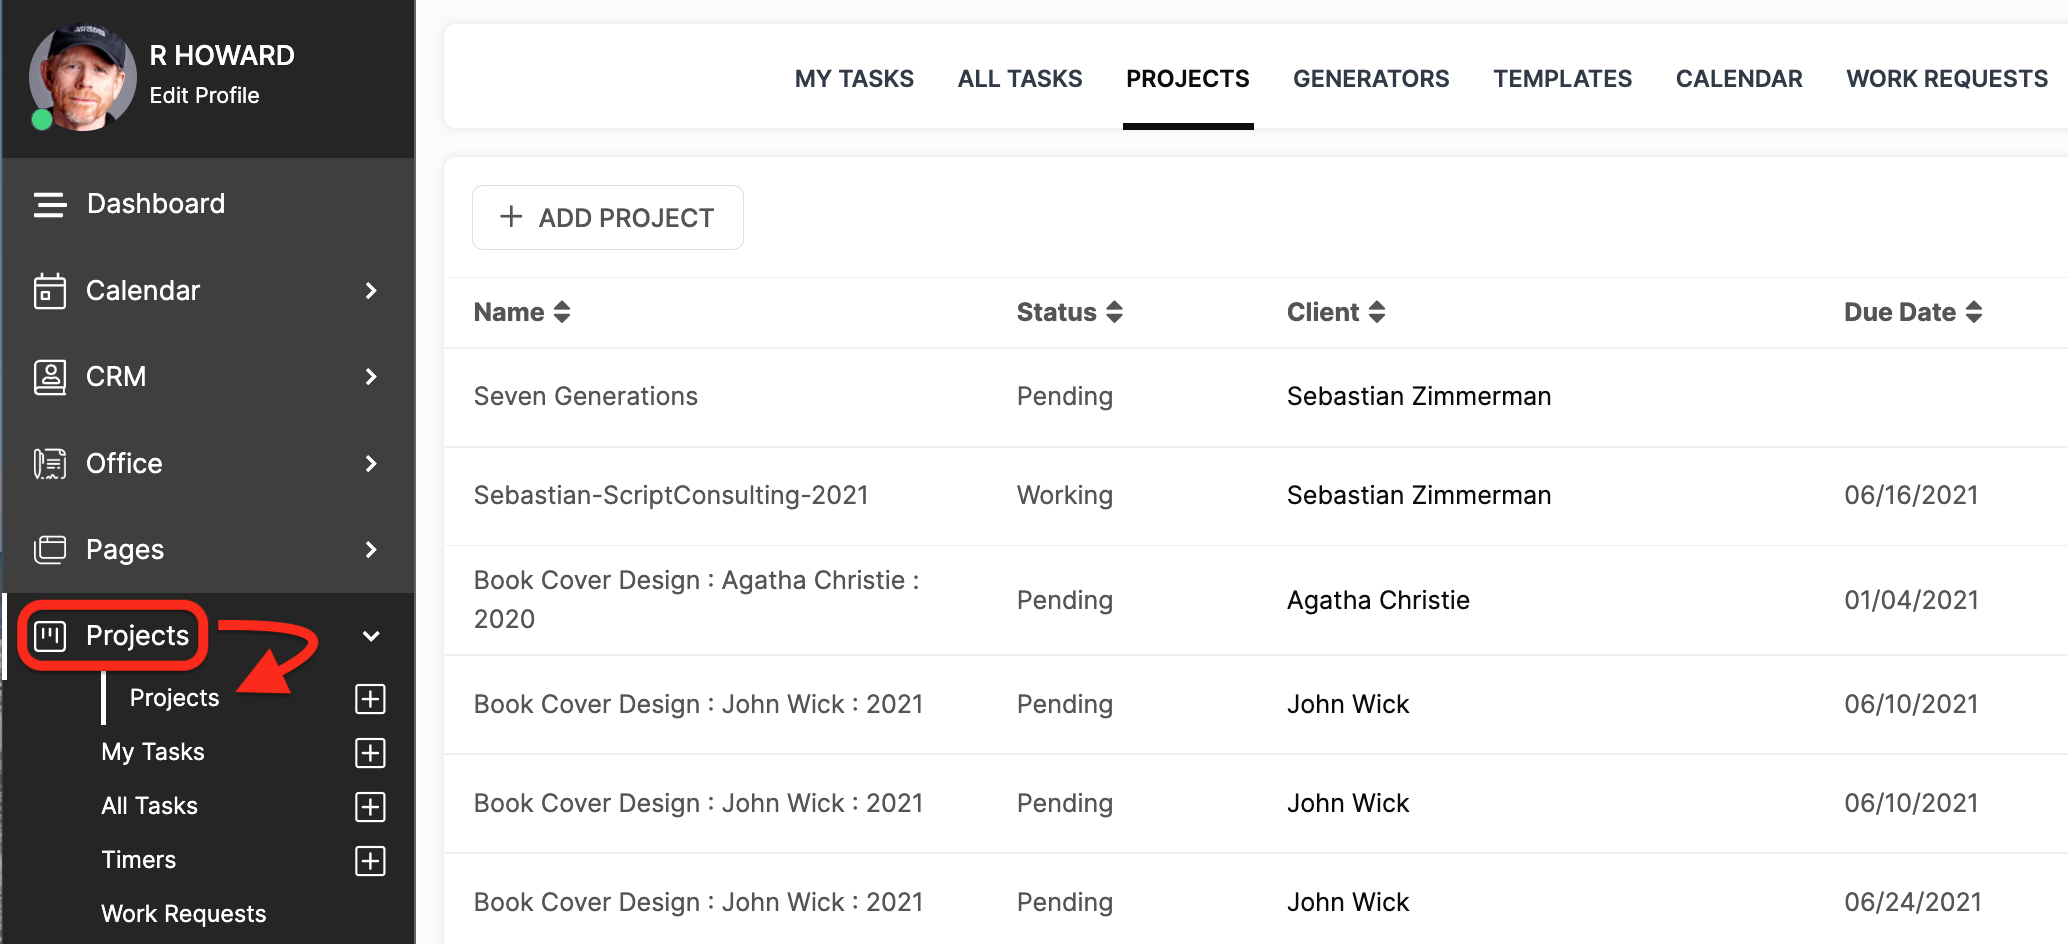Open the Templates tab

[x=1563, y=79]
